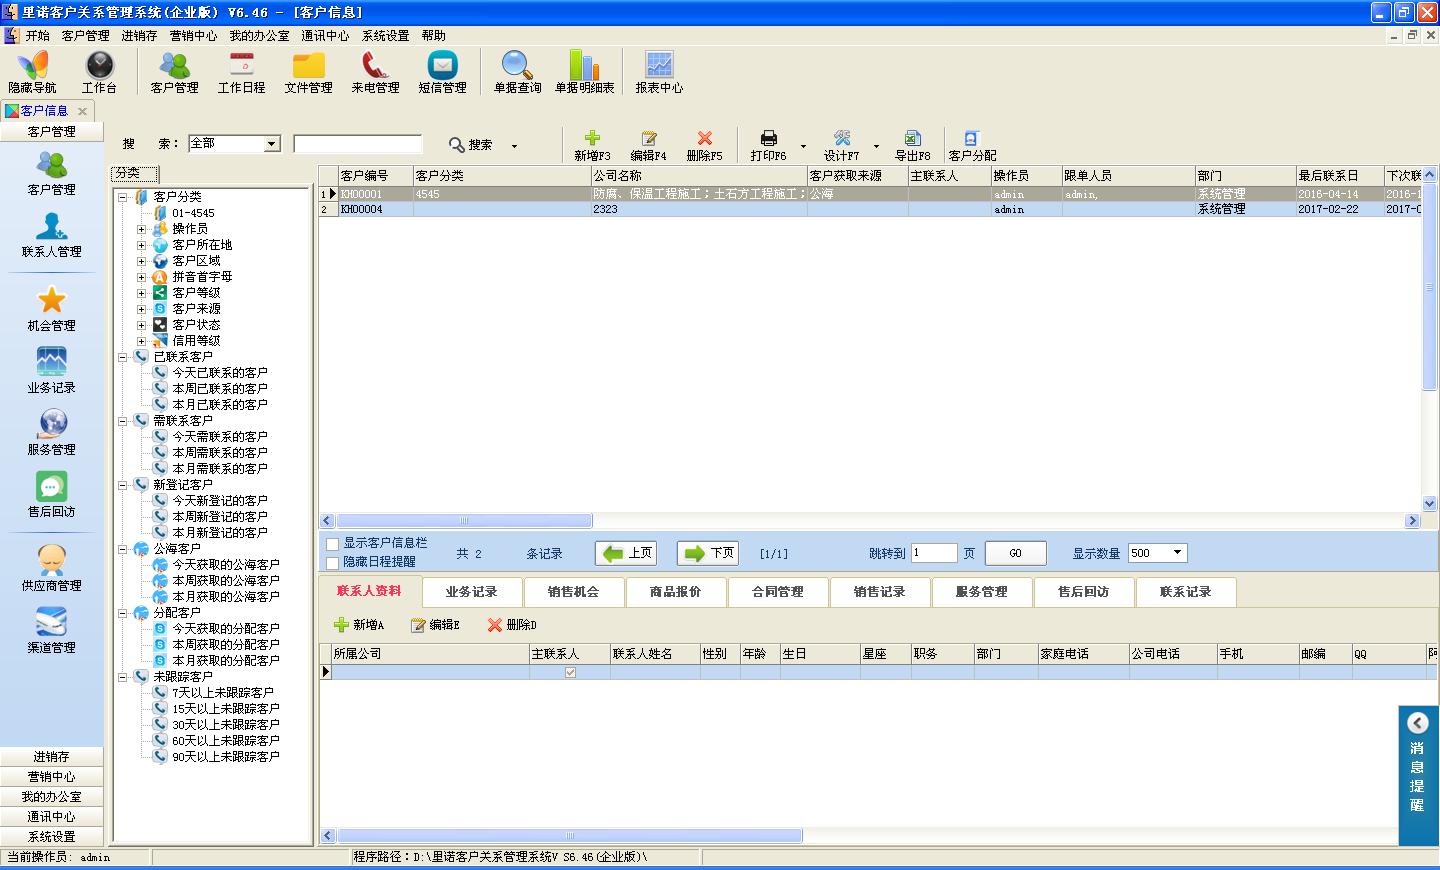1440x870 pixels.
Task: Open 渠道管理 in the sidebar
Action: tap(52, 631)
